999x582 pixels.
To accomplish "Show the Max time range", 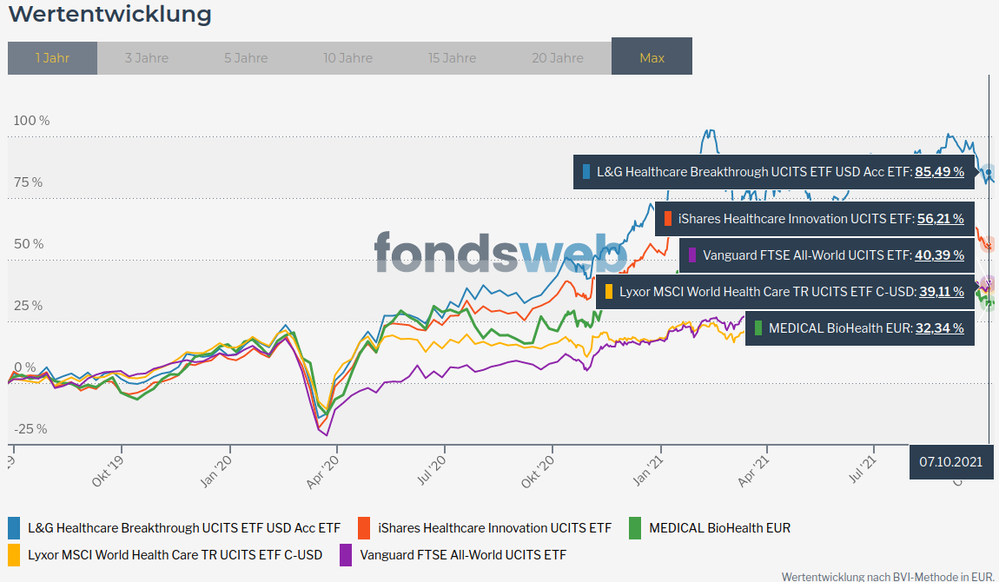I will tap(651, 58).
